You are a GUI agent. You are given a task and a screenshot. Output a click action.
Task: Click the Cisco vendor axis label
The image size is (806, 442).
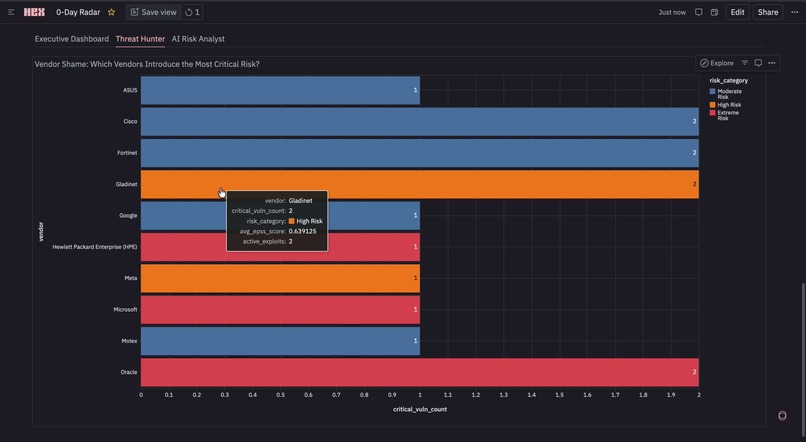130,121
